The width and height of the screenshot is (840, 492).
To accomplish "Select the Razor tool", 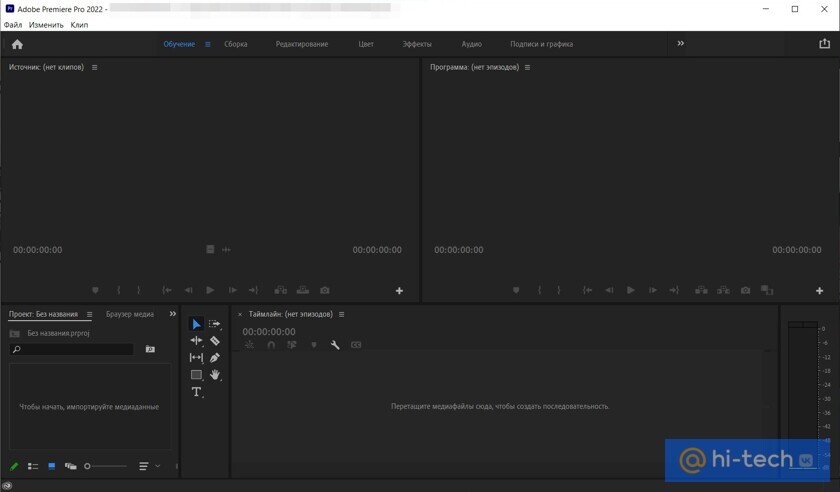I will (x=215, y=341).
